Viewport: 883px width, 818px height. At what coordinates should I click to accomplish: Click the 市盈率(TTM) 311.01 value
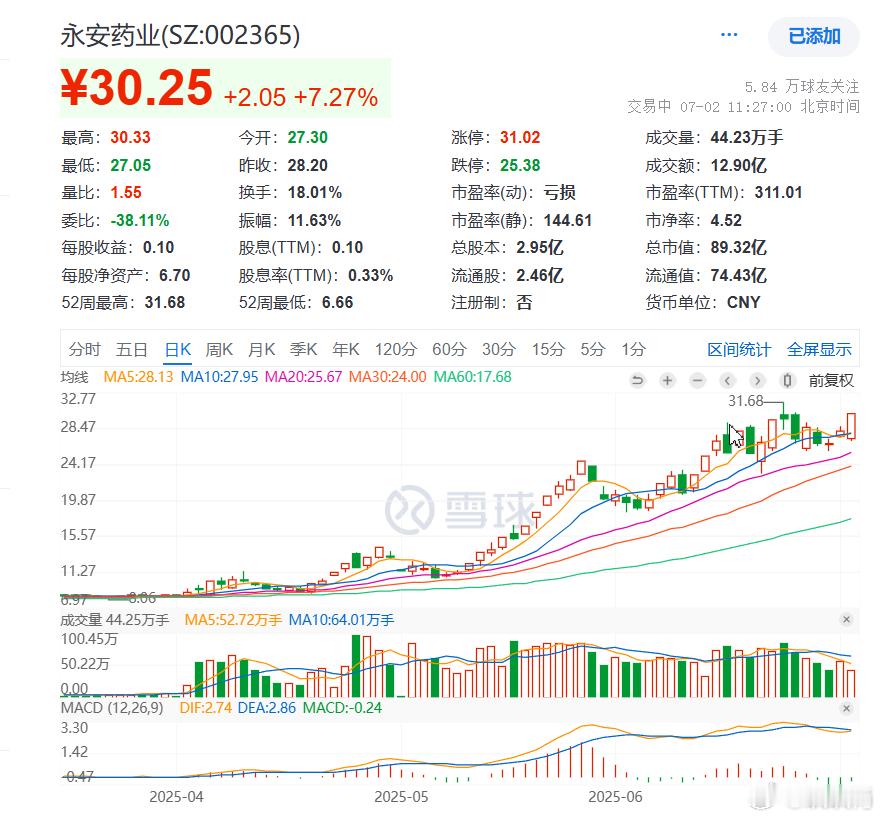778,193
